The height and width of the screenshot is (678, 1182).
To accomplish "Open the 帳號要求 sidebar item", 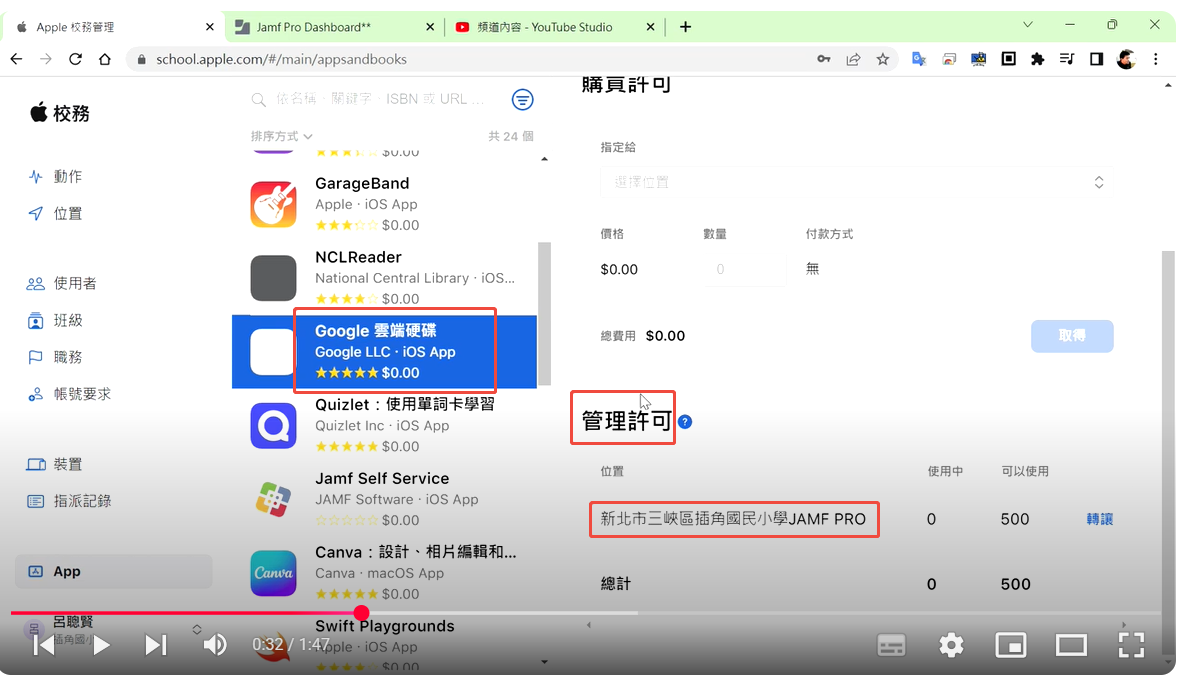I will [69, 394].
